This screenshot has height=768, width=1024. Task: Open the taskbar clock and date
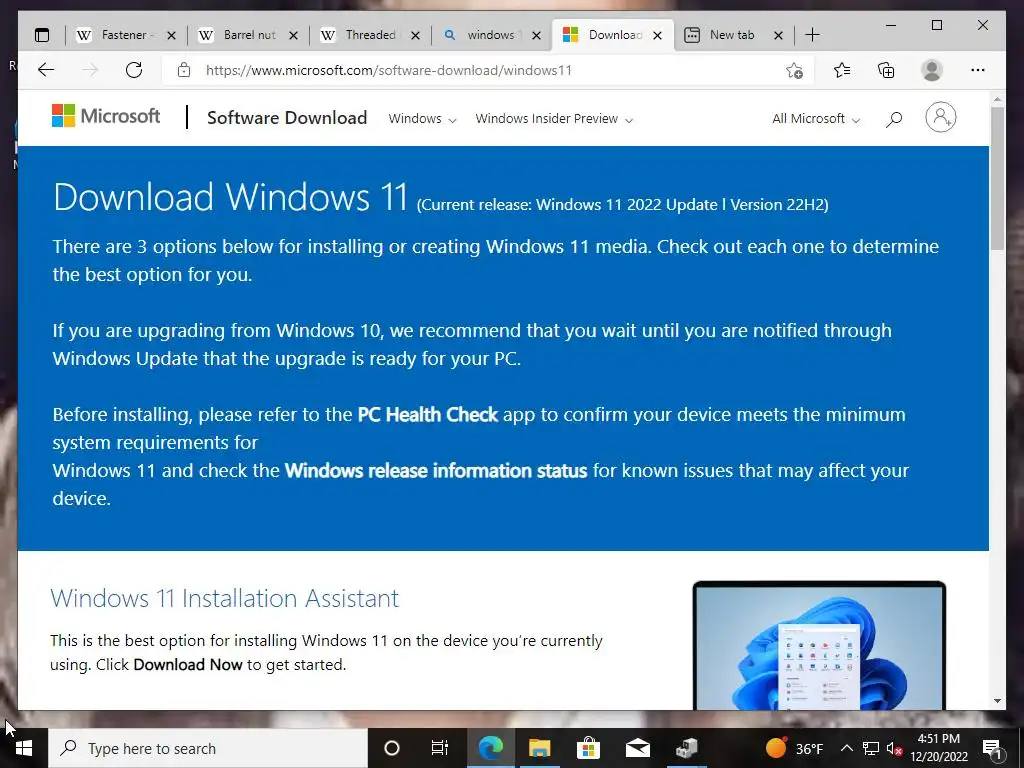pyautogui.click(x=939, y=748)
